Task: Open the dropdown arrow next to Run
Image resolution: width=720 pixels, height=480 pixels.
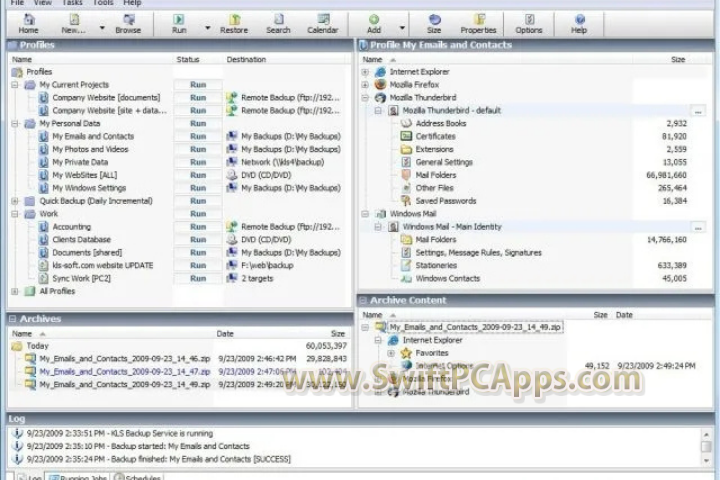Action: (x=208, y=28)
